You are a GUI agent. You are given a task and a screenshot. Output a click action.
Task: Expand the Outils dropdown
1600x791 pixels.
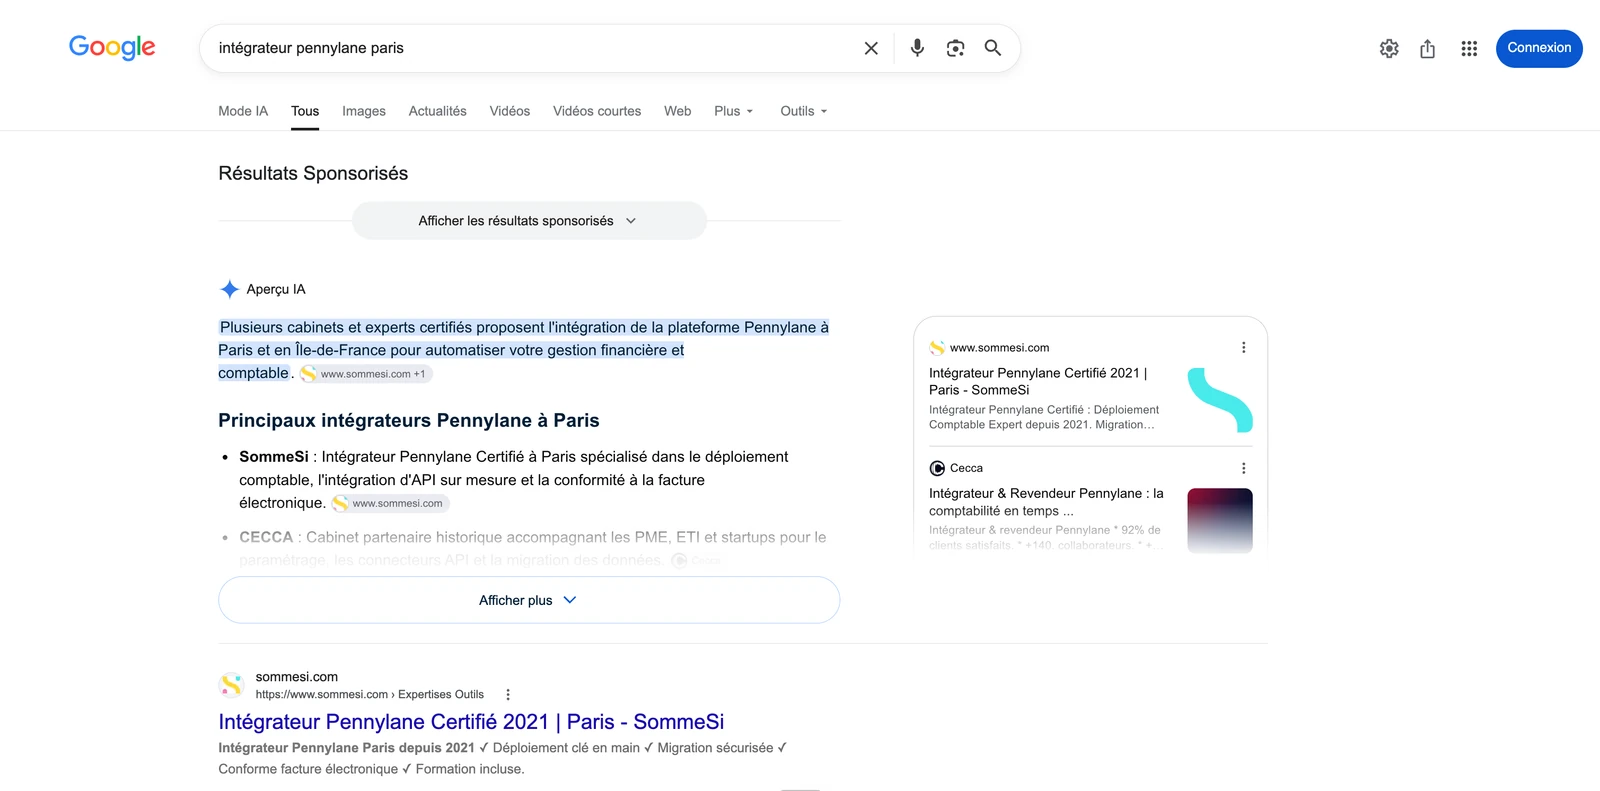point(804,111)
